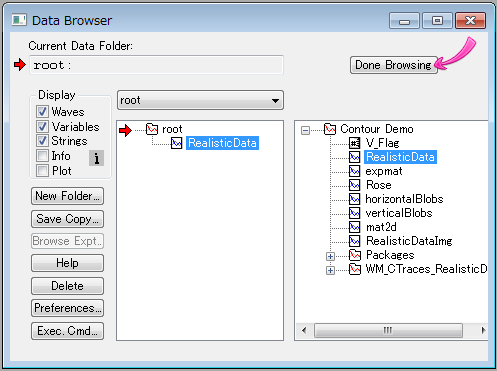
Task: Click the wave icon next to expmat
Action: (x=355, y=171)
